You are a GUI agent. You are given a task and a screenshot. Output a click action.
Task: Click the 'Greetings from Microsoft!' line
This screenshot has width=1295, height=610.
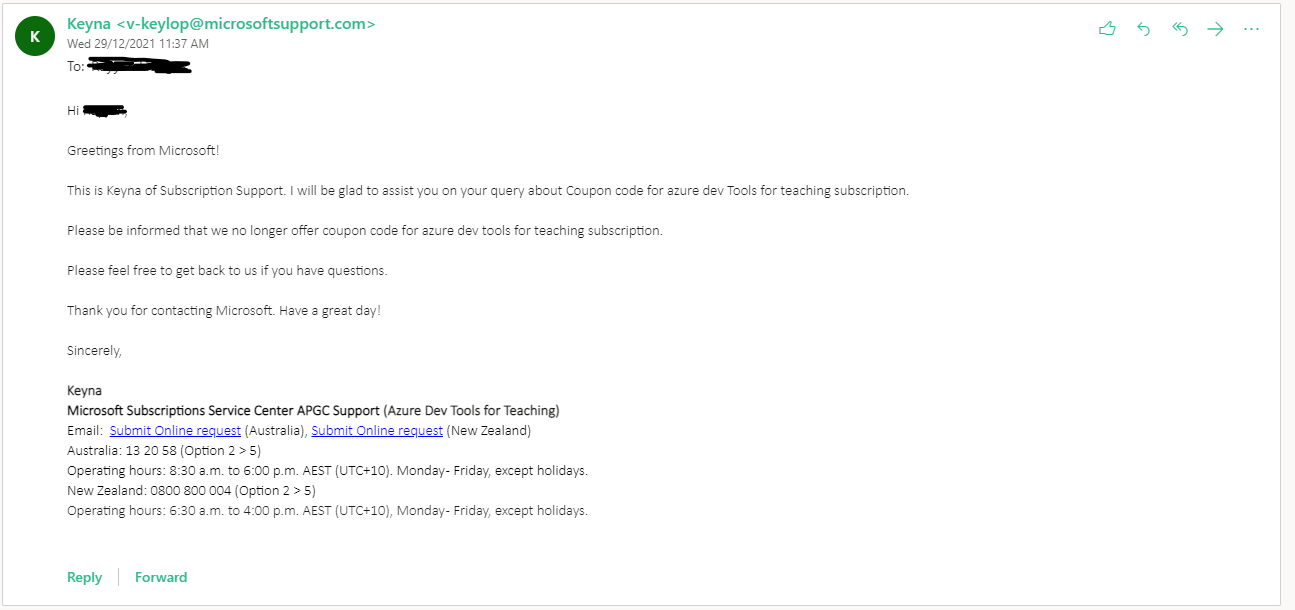143,151
